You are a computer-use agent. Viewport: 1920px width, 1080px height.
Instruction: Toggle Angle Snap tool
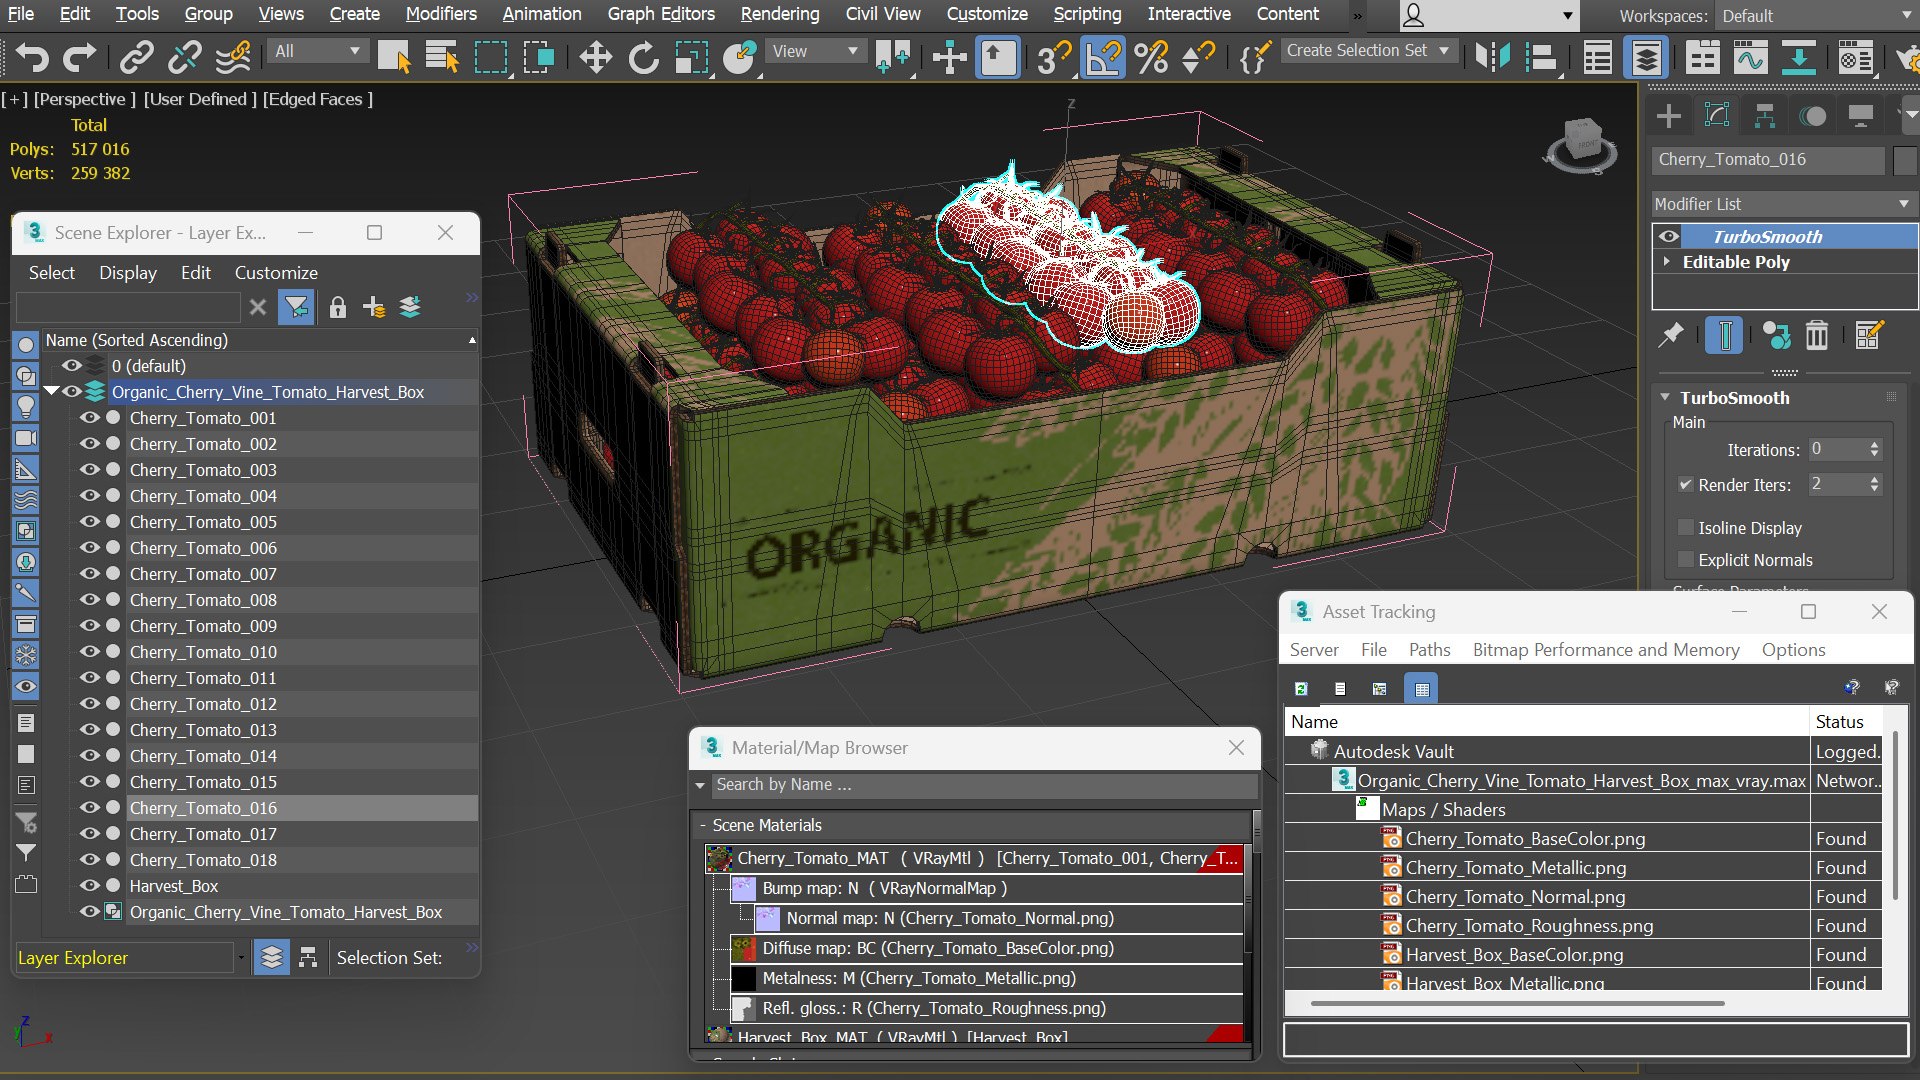click(x=1102, y=57)
